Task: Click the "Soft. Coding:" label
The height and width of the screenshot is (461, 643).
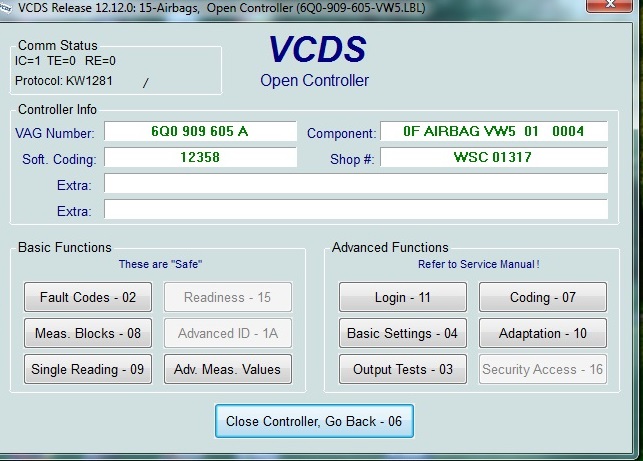Action: tap(59, 159)
